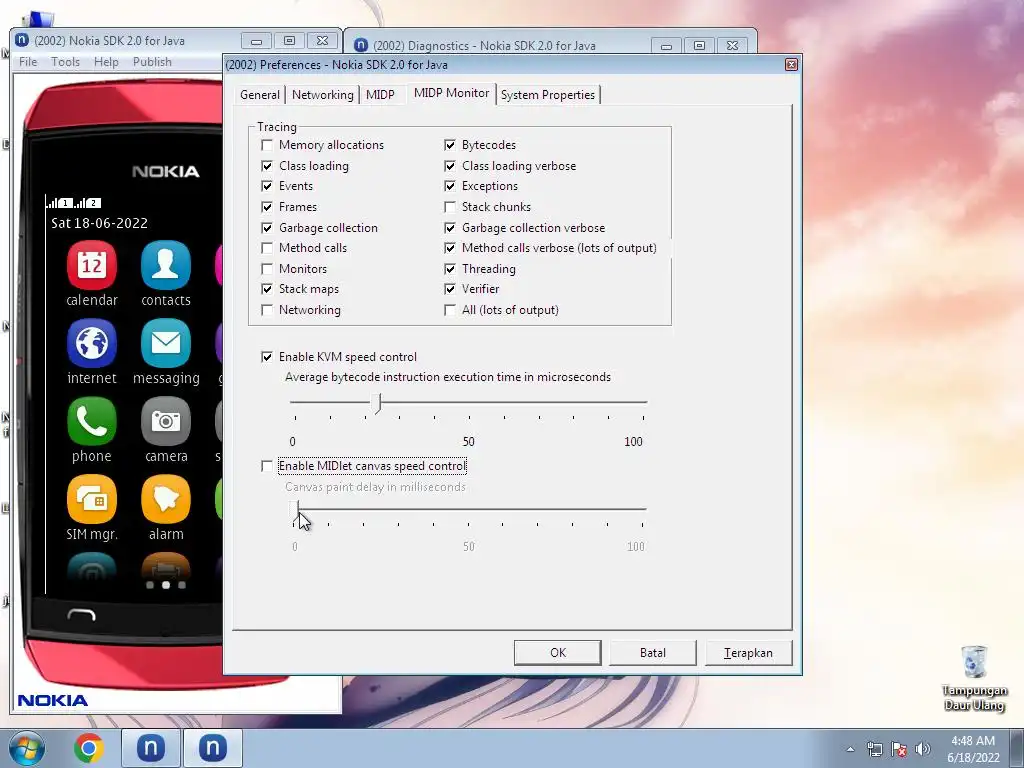Viewport: 1024px width, 768px height.
Task: Toggle Garbage collection verbose checkbox
Action: click(449, 228)
